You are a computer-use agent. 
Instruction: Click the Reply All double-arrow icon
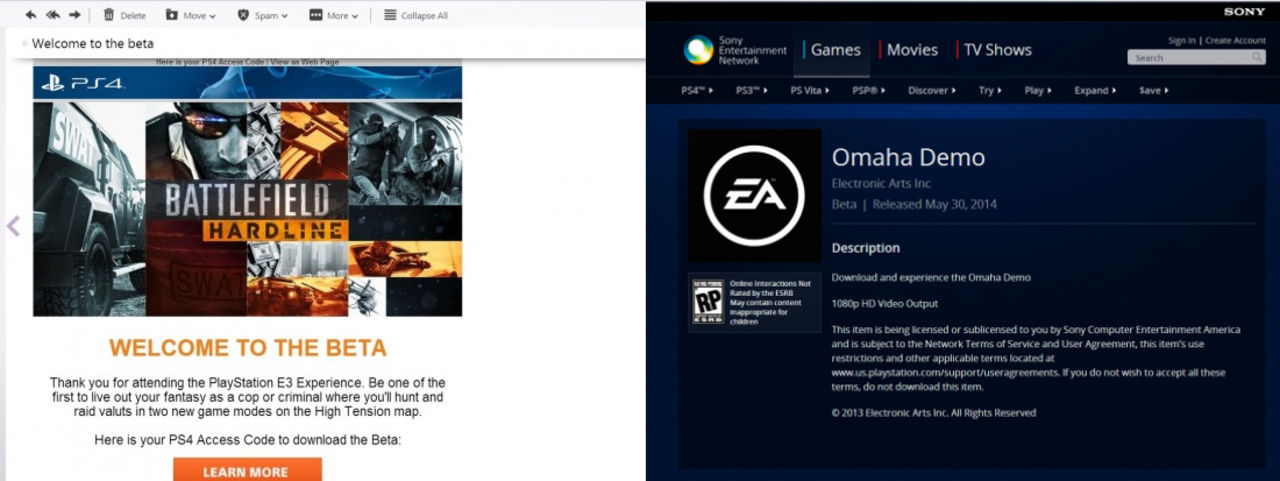pyautogui.click(x=52, y=15)
